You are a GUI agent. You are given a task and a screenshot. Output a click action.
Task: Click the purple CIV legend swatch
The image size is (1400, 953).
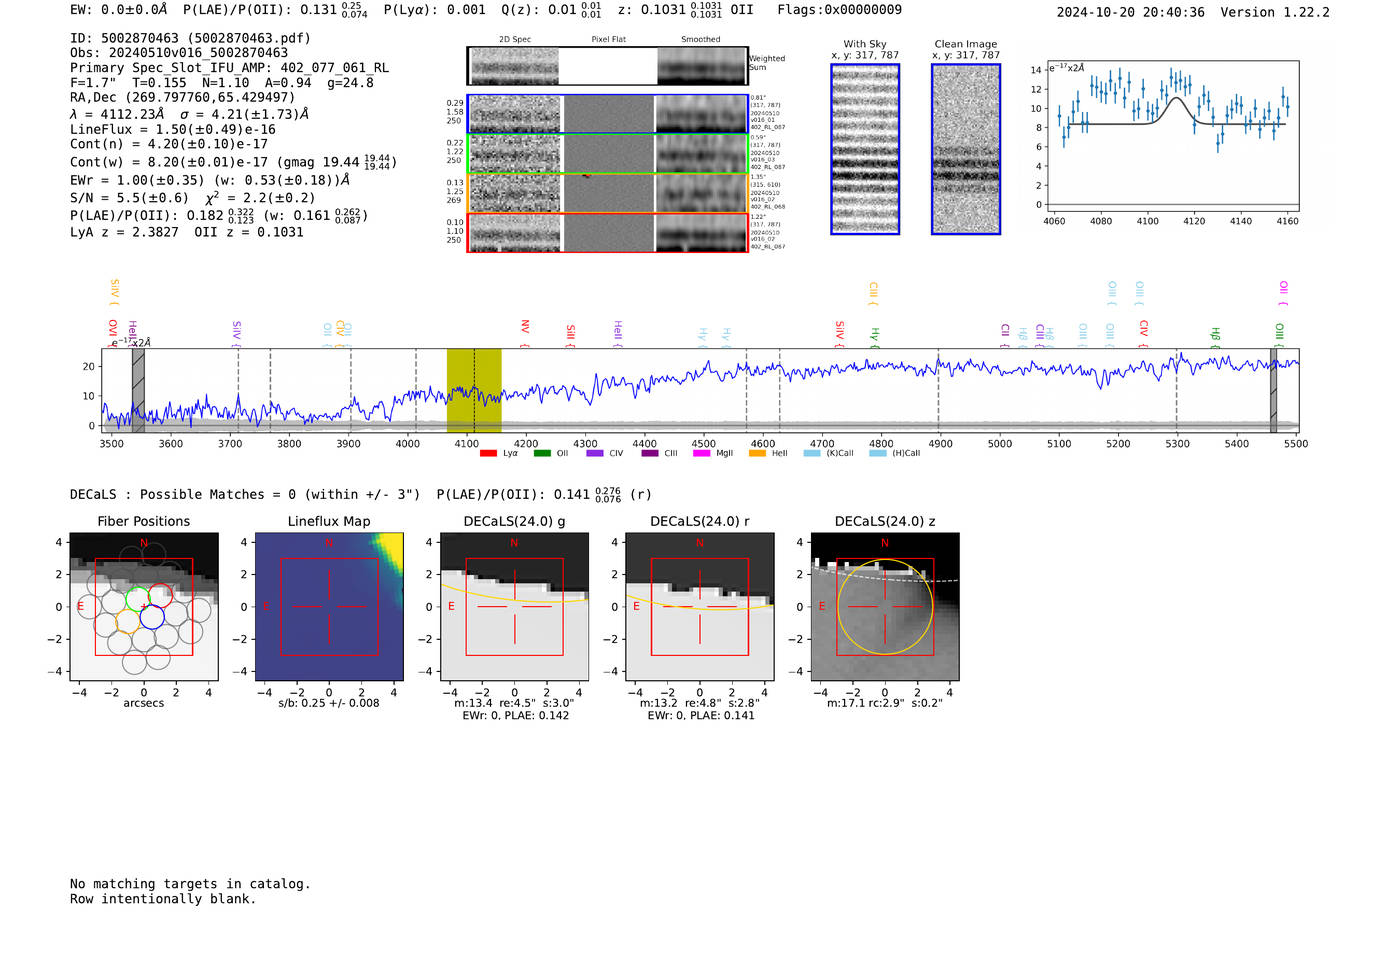[595, 453]
